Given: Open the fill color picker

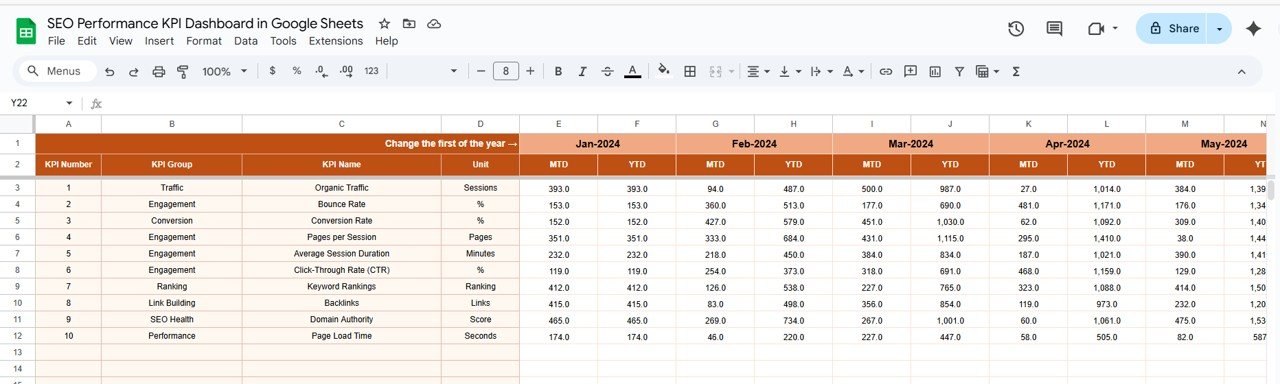Looking at the screenshot, I should click(x=664, y=71).
